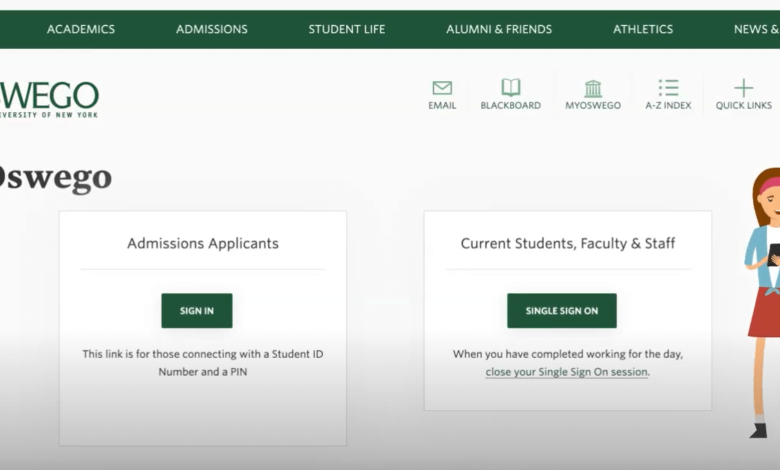This screenshot has width=780, height=470.
Task: Click the BLACKBOARD text label
Action: [x=510, y=105]
